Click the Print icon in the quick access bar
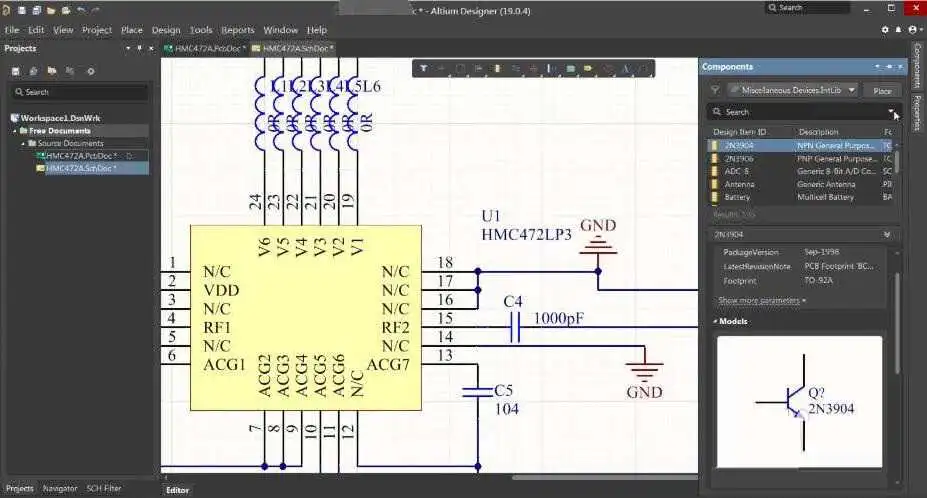Viewport: 927px width, 498px height. pos(66,10)
